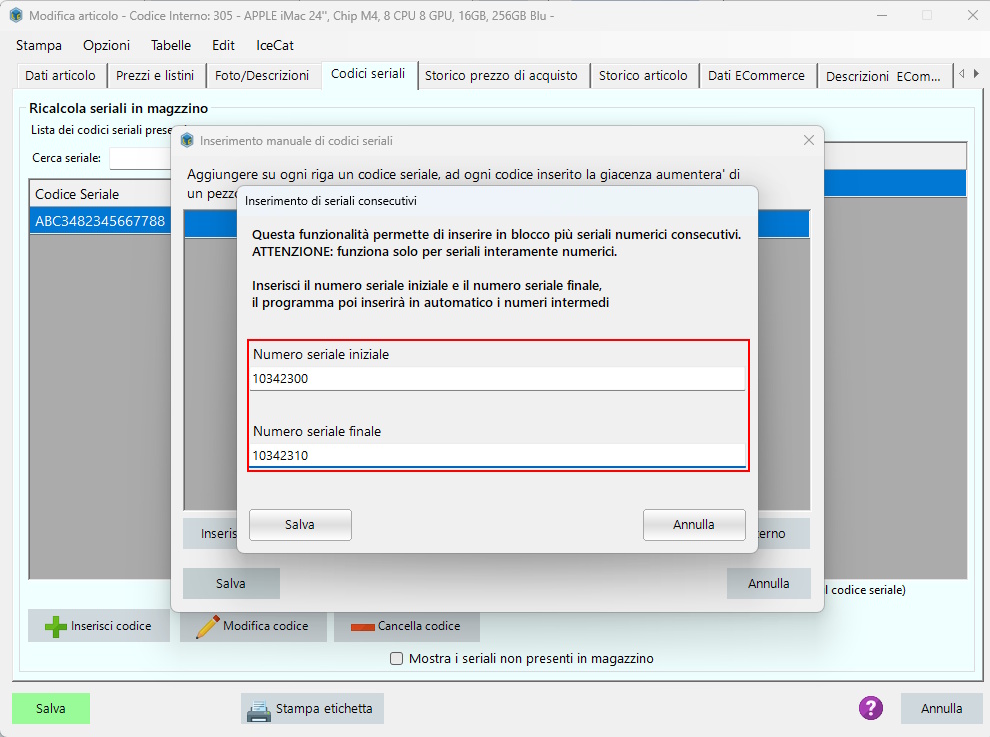This screenshot has height=737, width=990.
Task: Select serial ABC3482345667788 in the list
Action: click(x=99, y=221)
